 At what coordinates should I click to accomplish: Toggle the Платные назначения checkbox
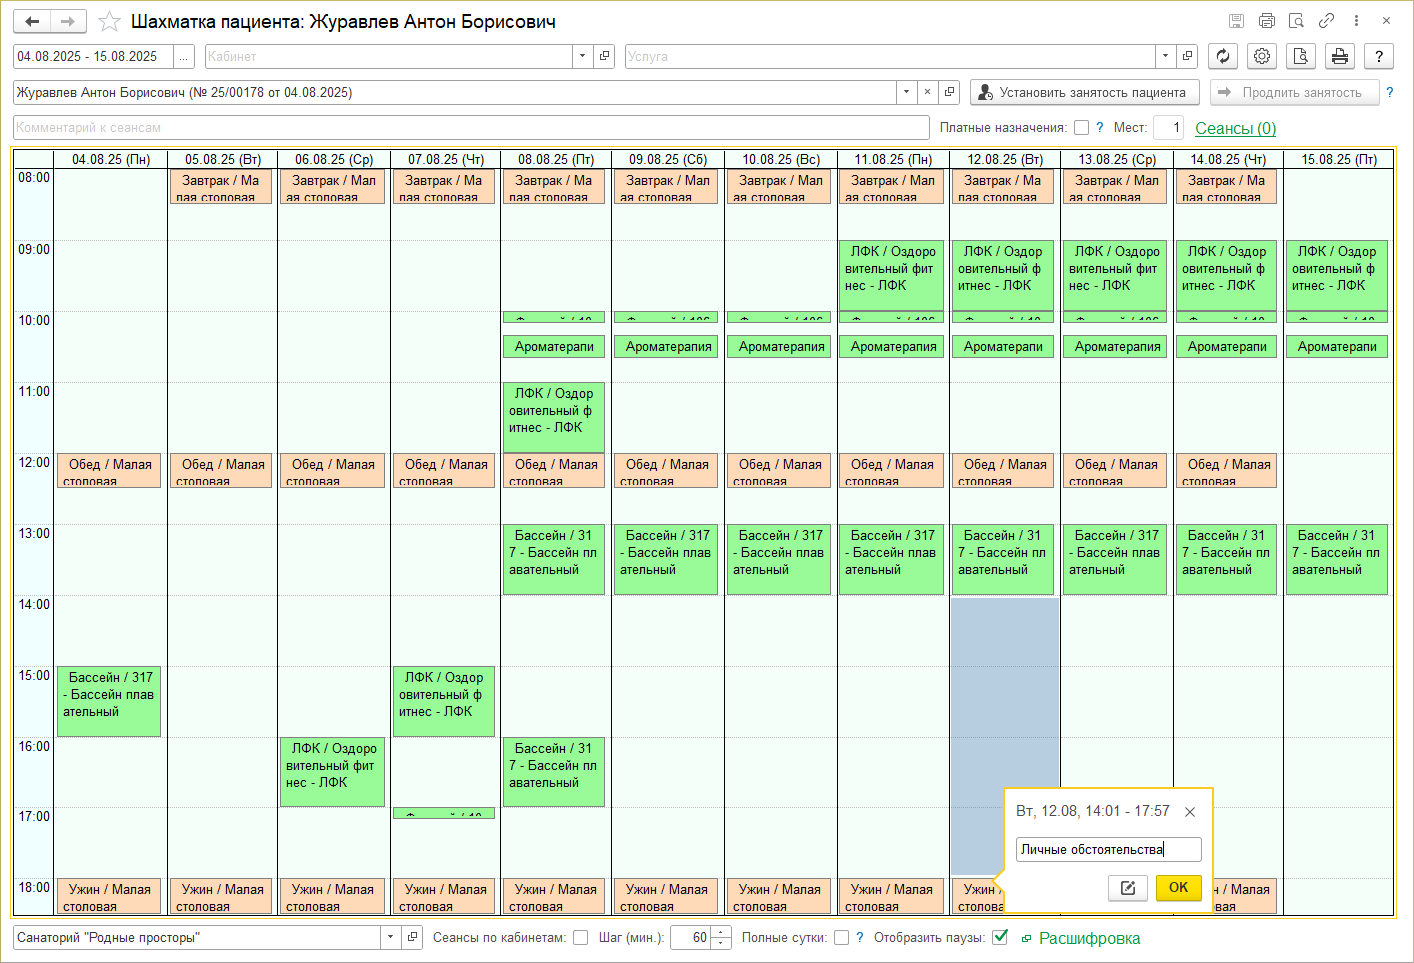point(1081,127)
